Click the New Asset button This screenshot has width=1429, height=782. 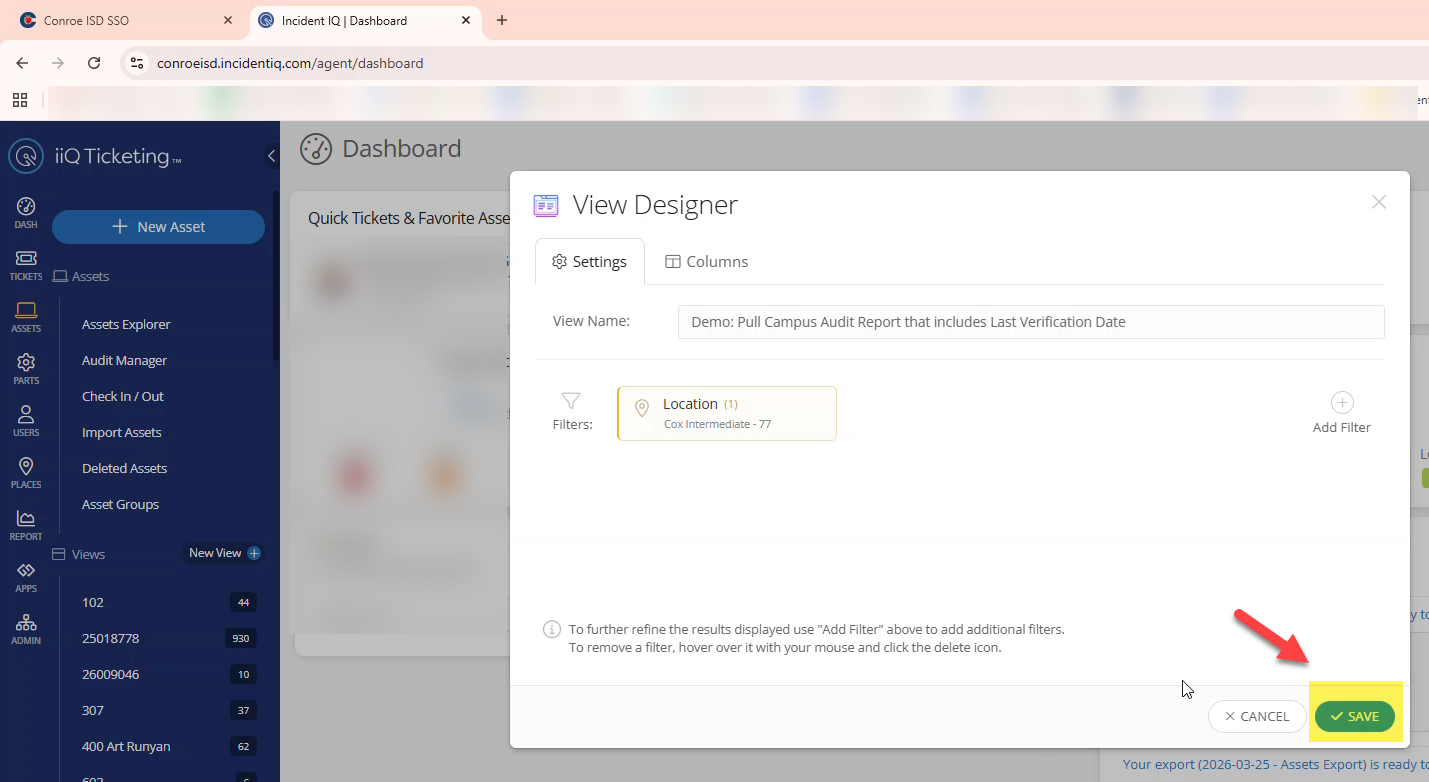[158, 227]
